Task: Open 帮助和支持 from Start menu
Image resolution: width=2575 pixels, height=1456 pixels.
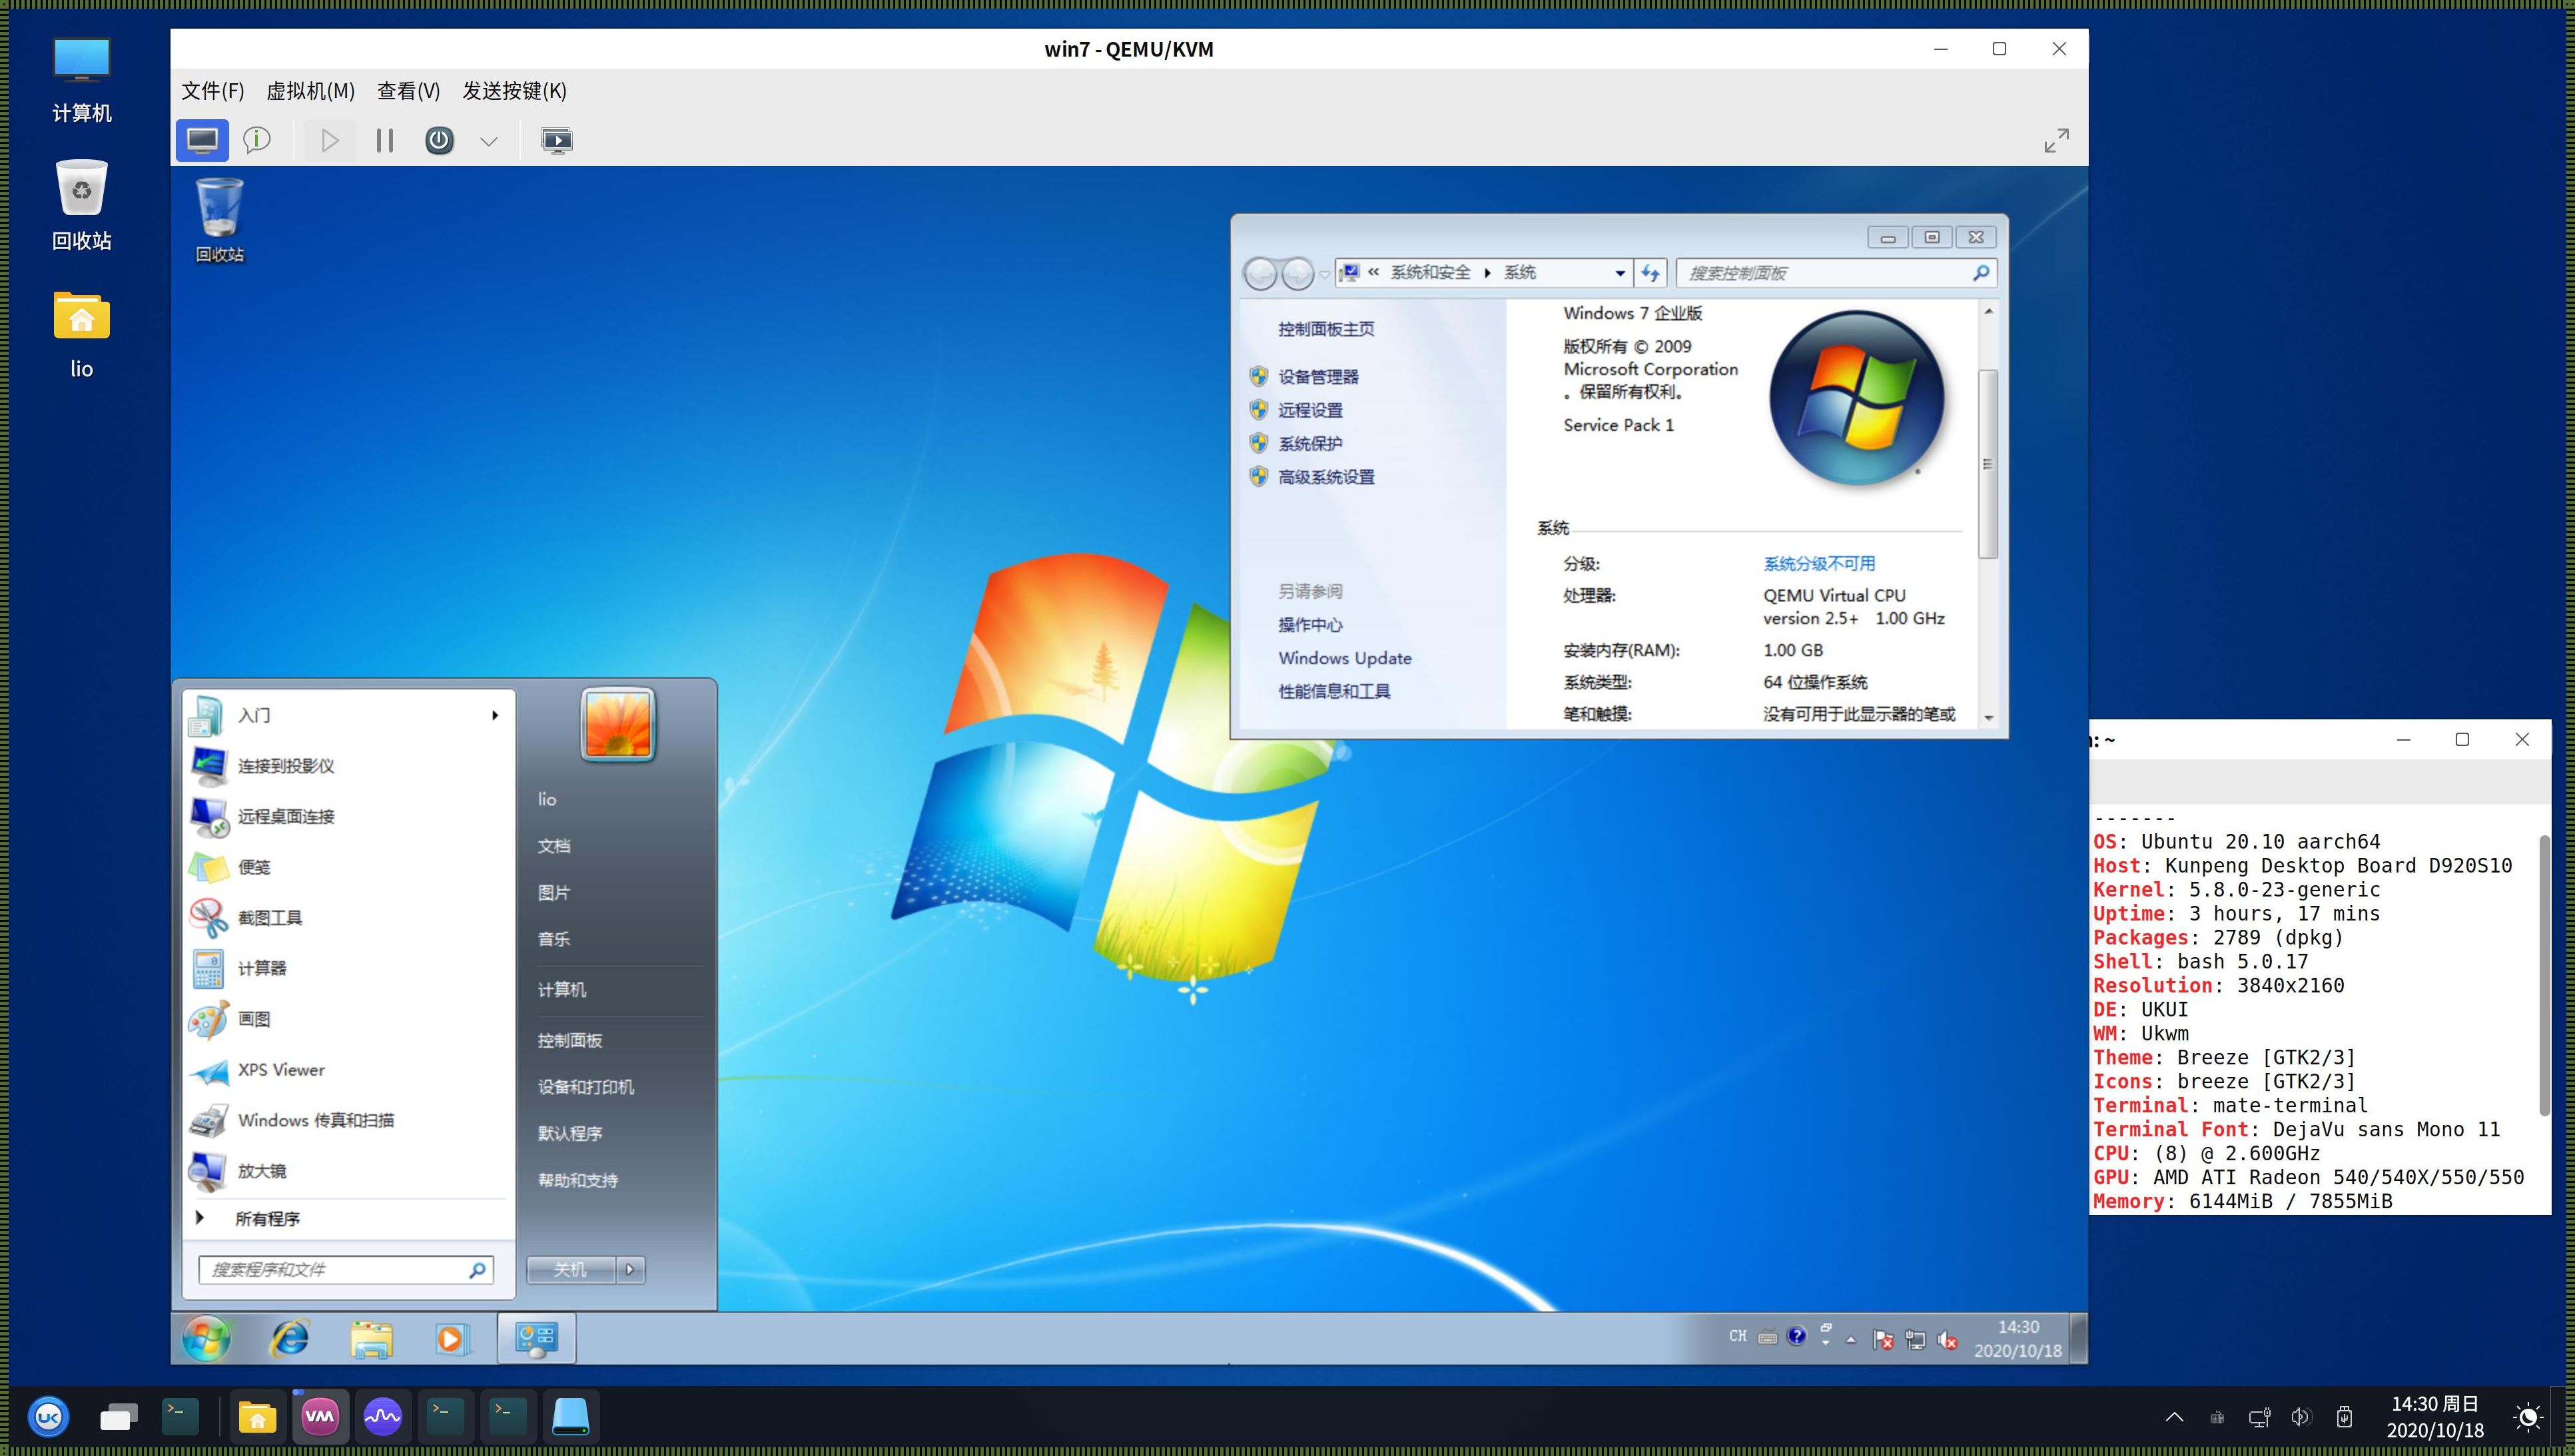Action: point(578,1180)
